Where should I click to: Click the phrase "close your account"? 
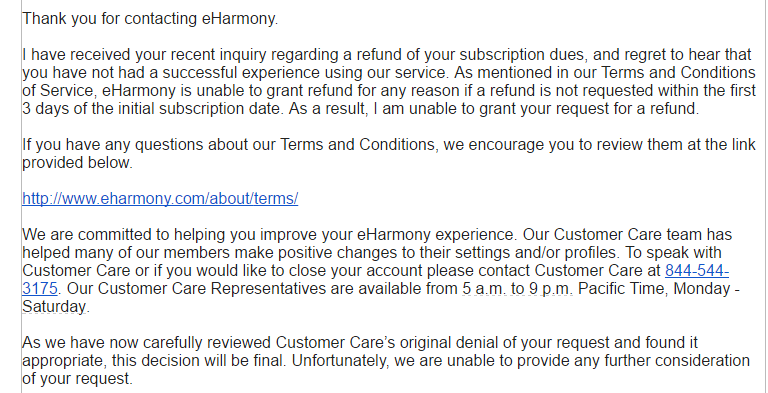tap(356, 270)
